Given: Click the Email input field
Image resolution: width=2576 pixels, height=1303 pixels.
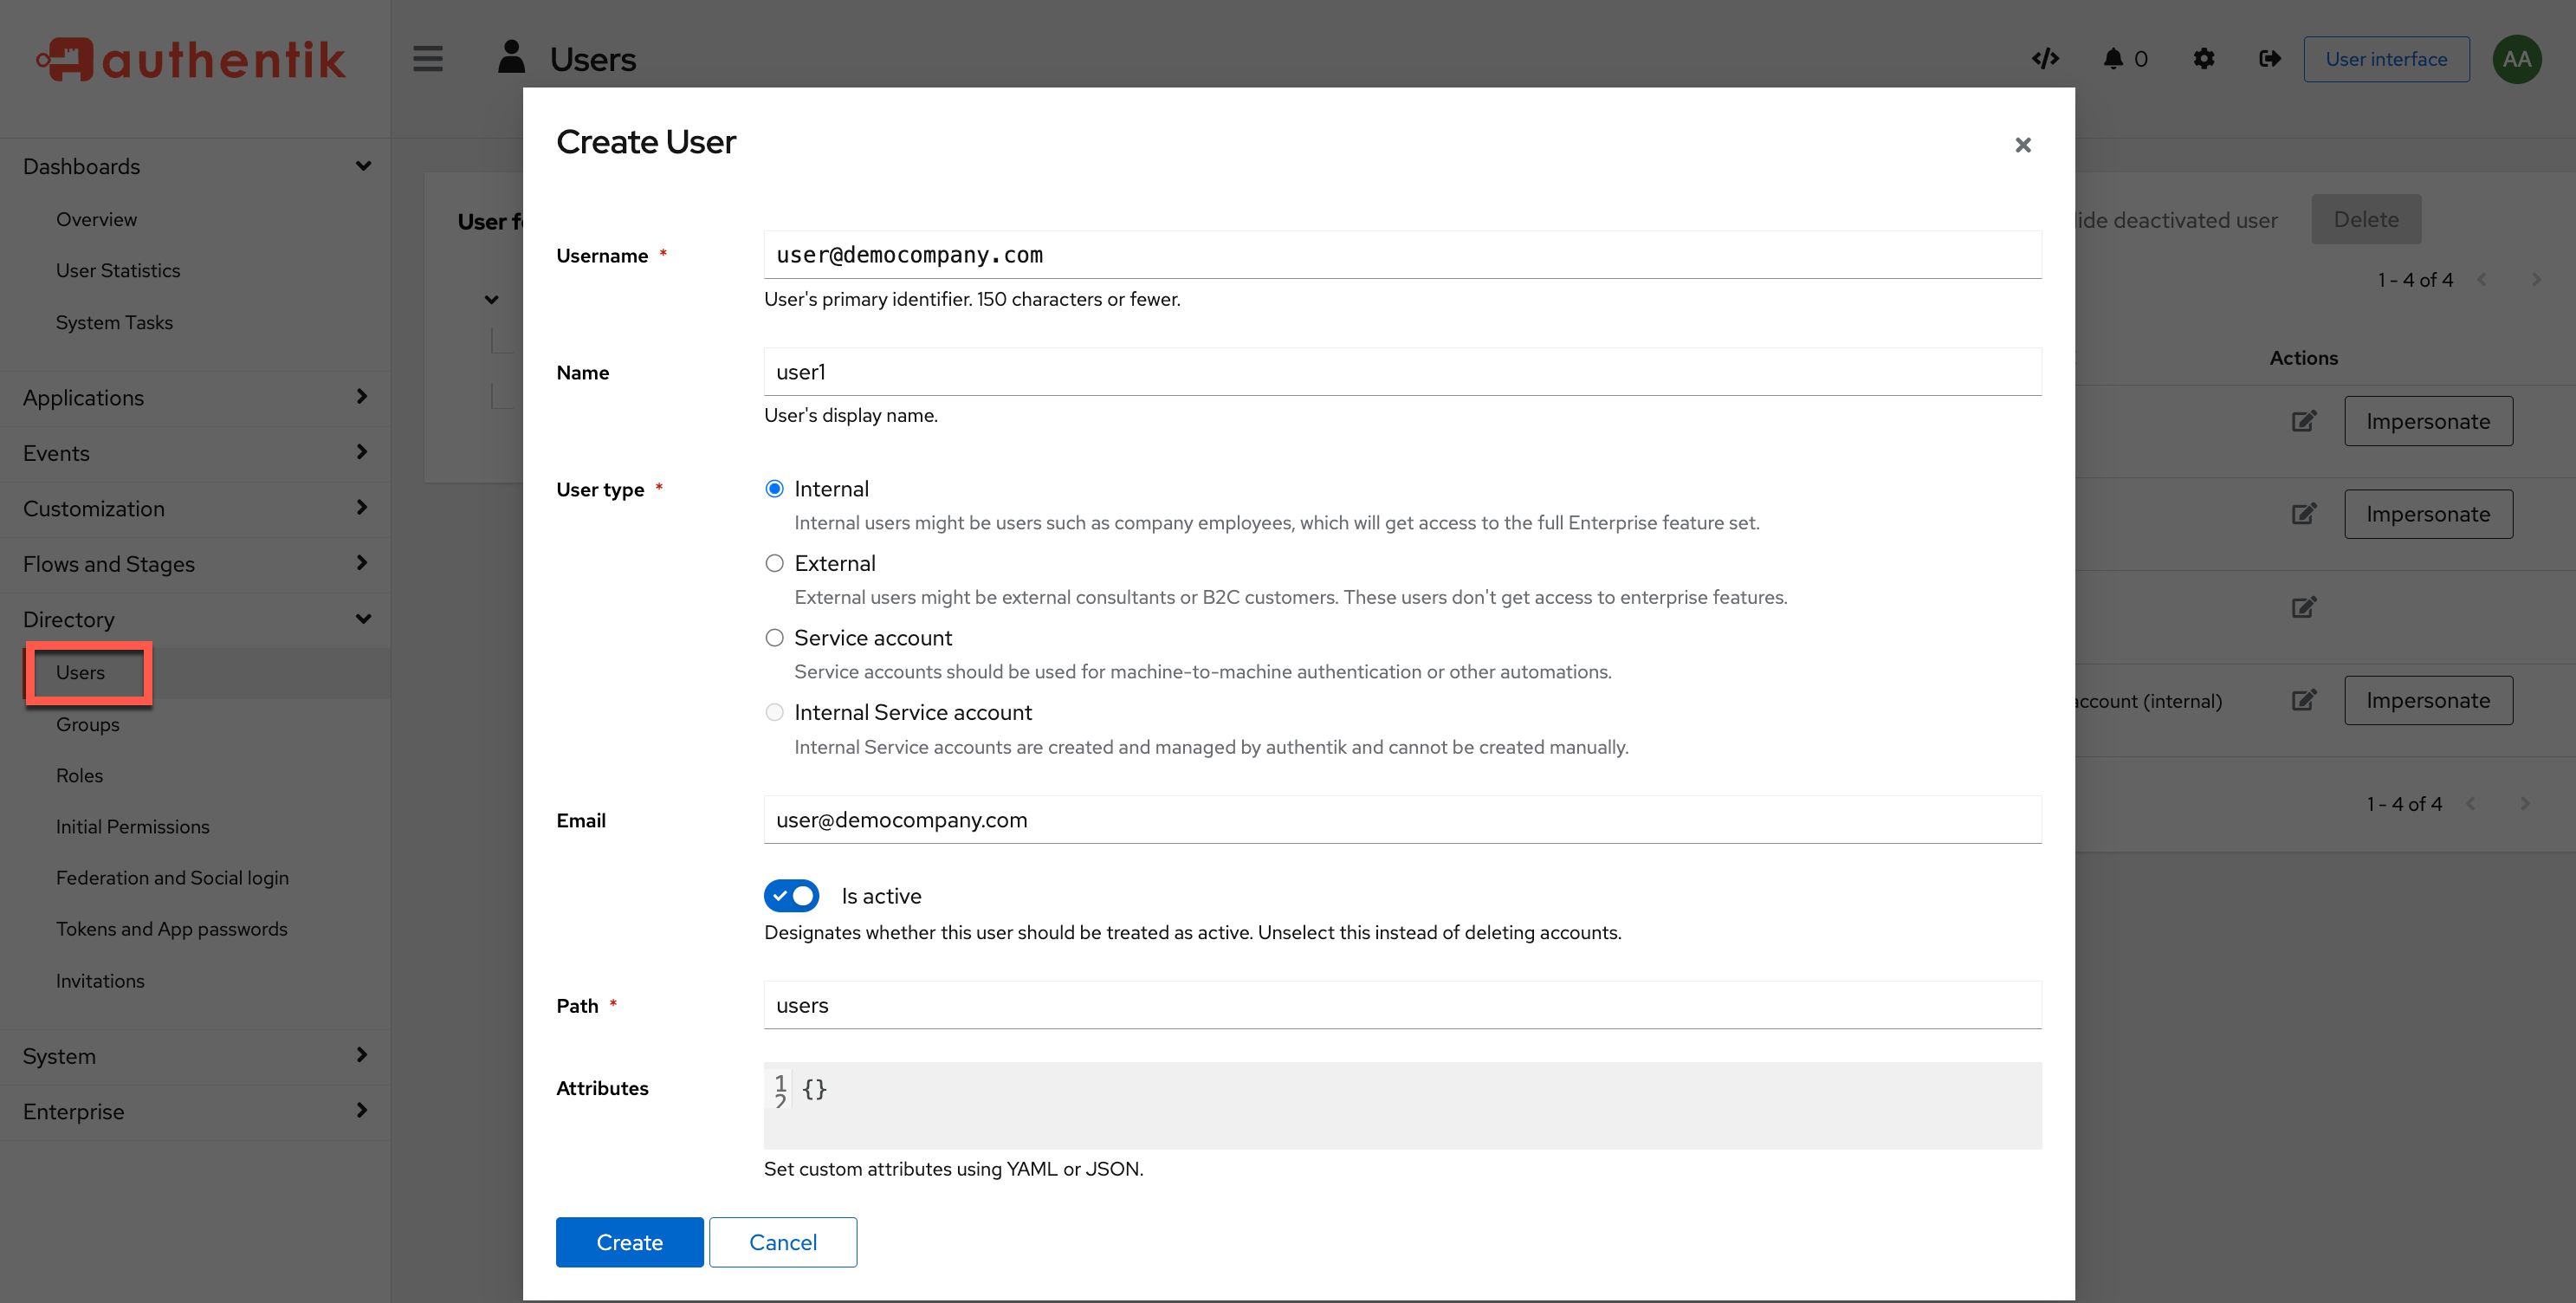Looking at the screenshot, I should (1402, 820).
